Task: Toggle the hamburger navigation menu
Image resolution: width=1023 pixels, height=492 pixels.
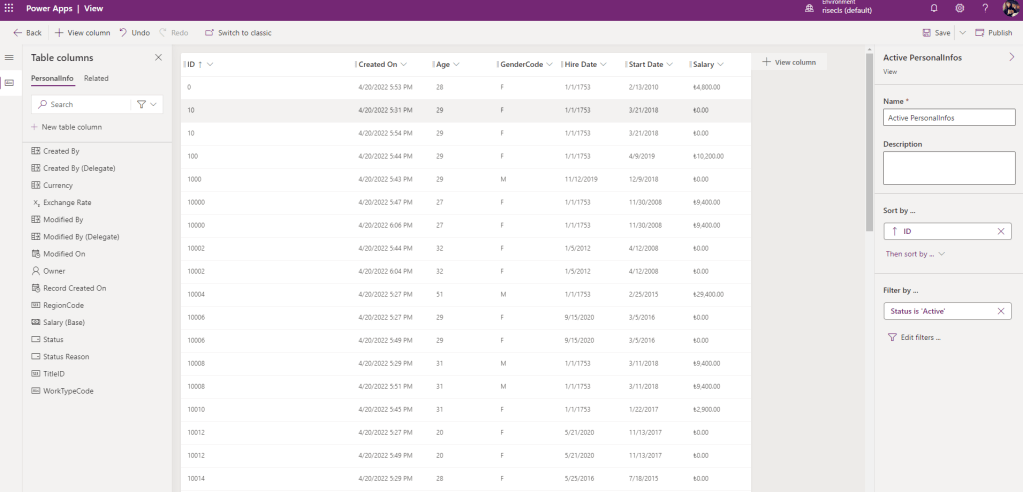Action: click(9, 58)
